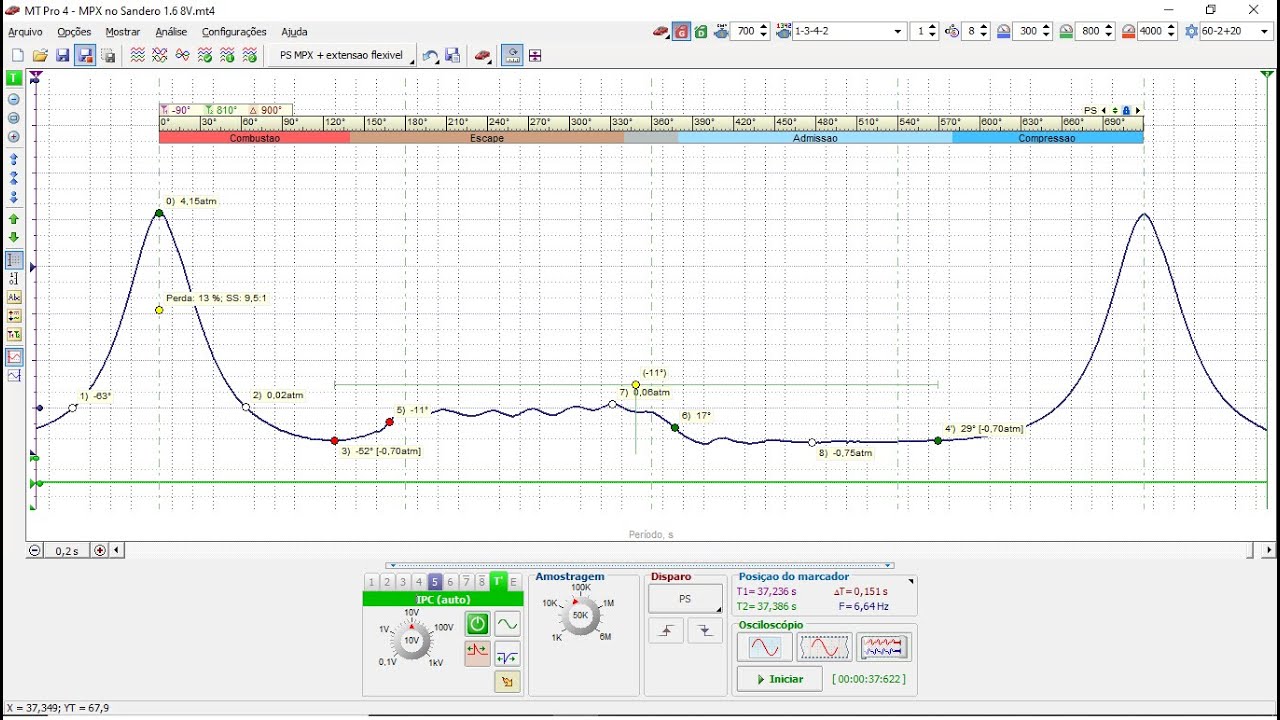Click the yellow probe icon in the channel panel

pyautogui.click(x=507, y=682)
